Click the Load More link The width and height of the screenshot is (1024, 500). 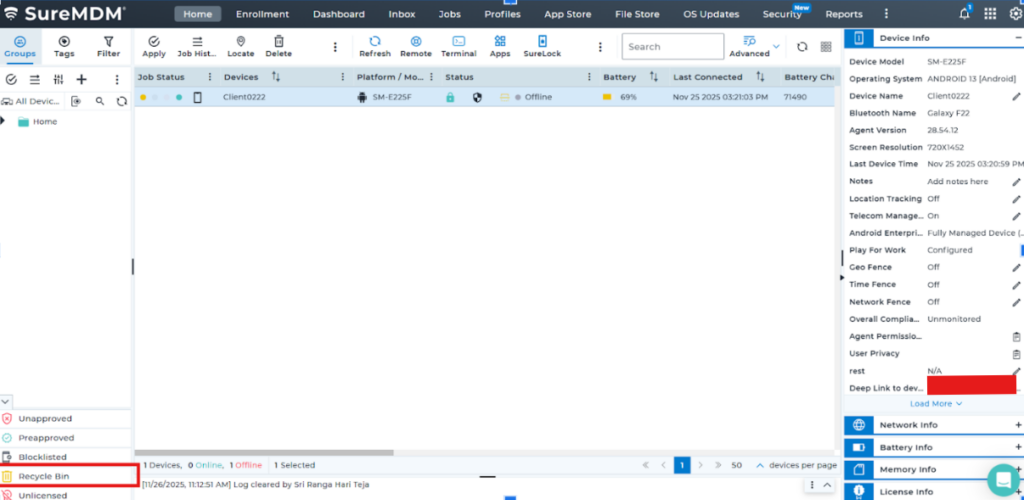point(936,404)
